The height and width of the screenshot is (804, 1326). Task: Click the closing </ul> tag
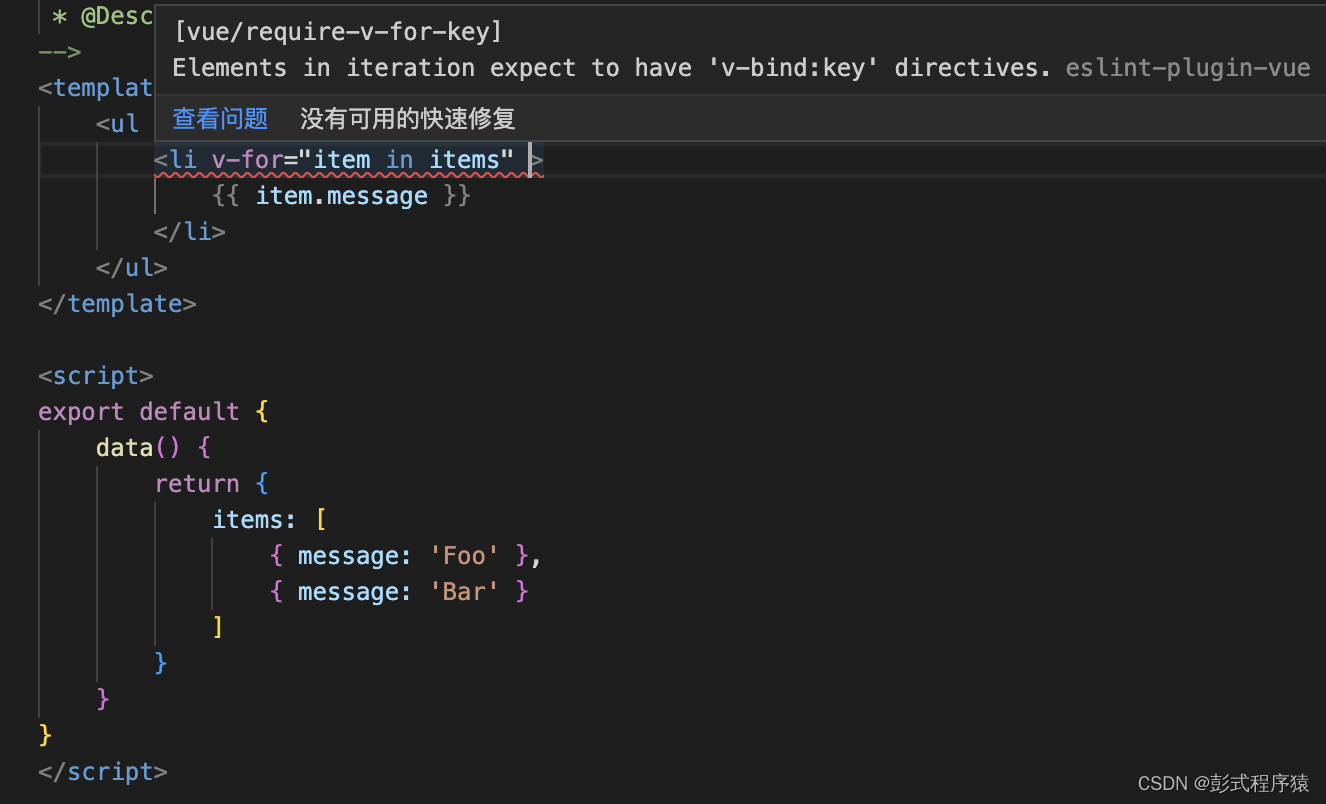click(x=131, y=268)
